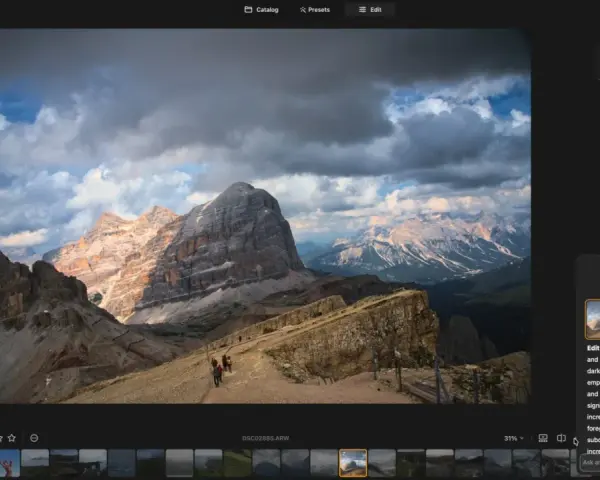Image resolution: width=600 pixels, height=480 pixels.
Task: Open thumbnail immediately left of the highlighted one
Action: coord(324,463)
